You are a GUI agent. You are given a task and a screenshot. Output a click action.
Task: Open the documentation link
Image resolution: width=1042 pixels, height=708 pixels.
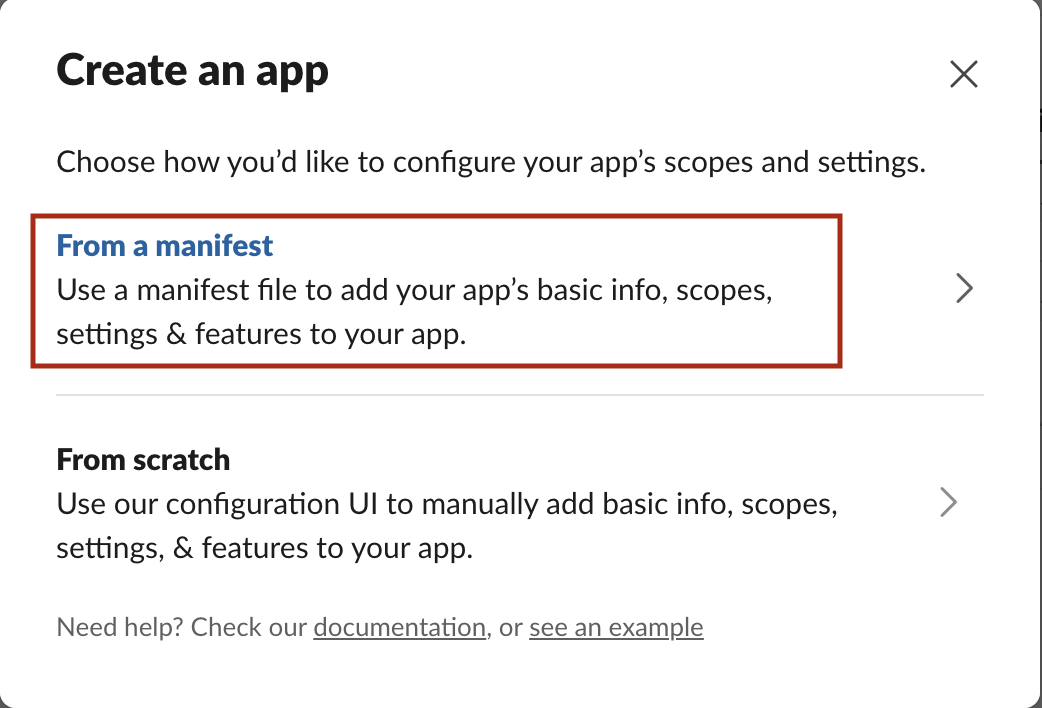[399, 628]
